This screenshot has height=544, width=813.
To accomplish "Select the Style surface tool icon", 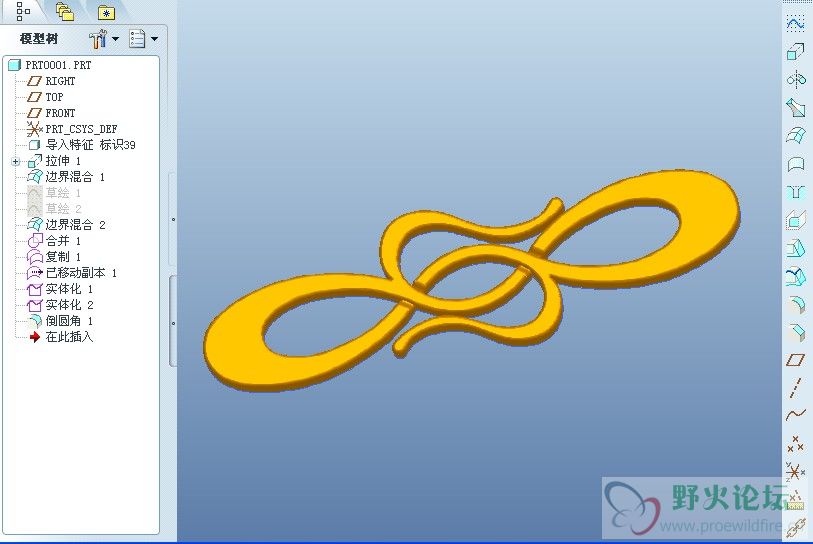I will 795,23.
